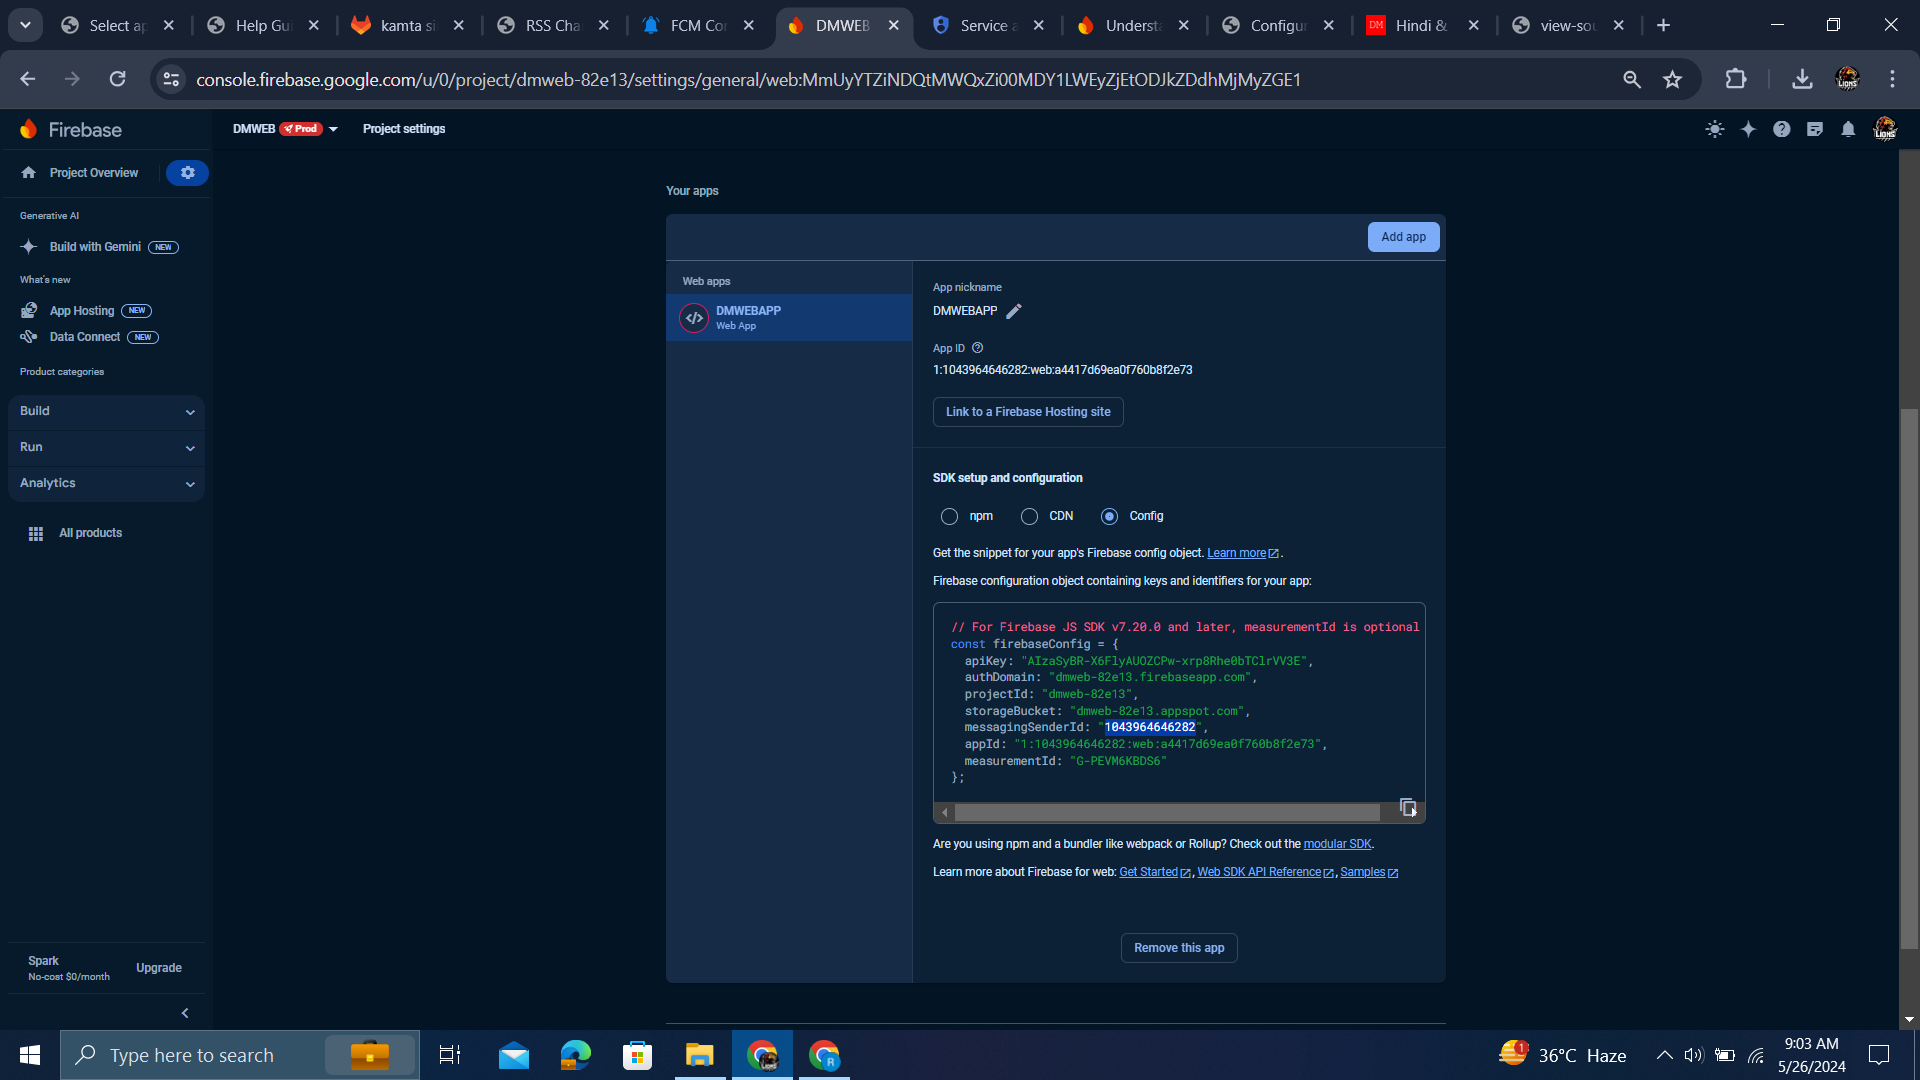Open the modular SDK link

point(1337,844)
